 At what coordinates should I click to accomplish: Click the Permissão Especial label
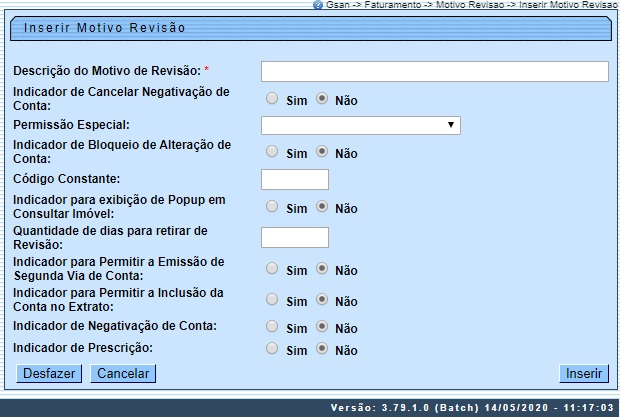coord(72,125)
